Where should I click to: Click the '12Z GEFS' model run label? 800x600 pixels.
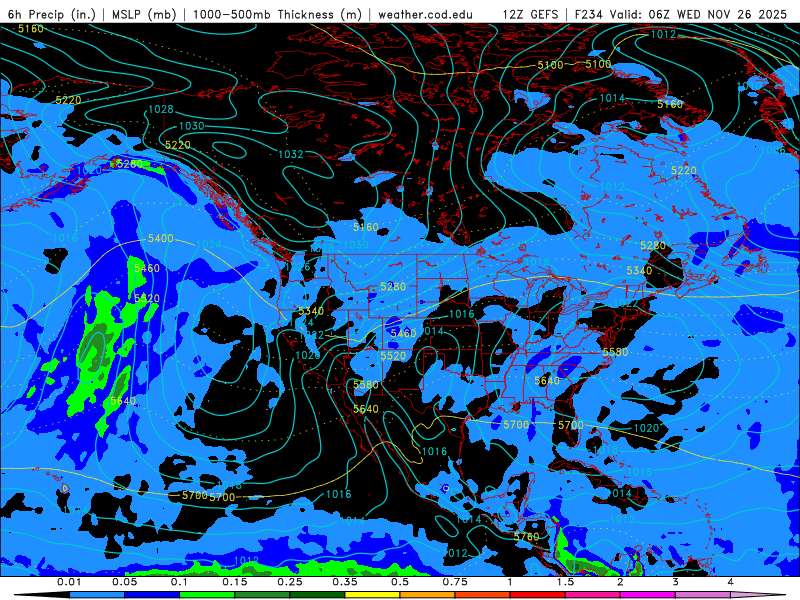[x=531, y=14]
